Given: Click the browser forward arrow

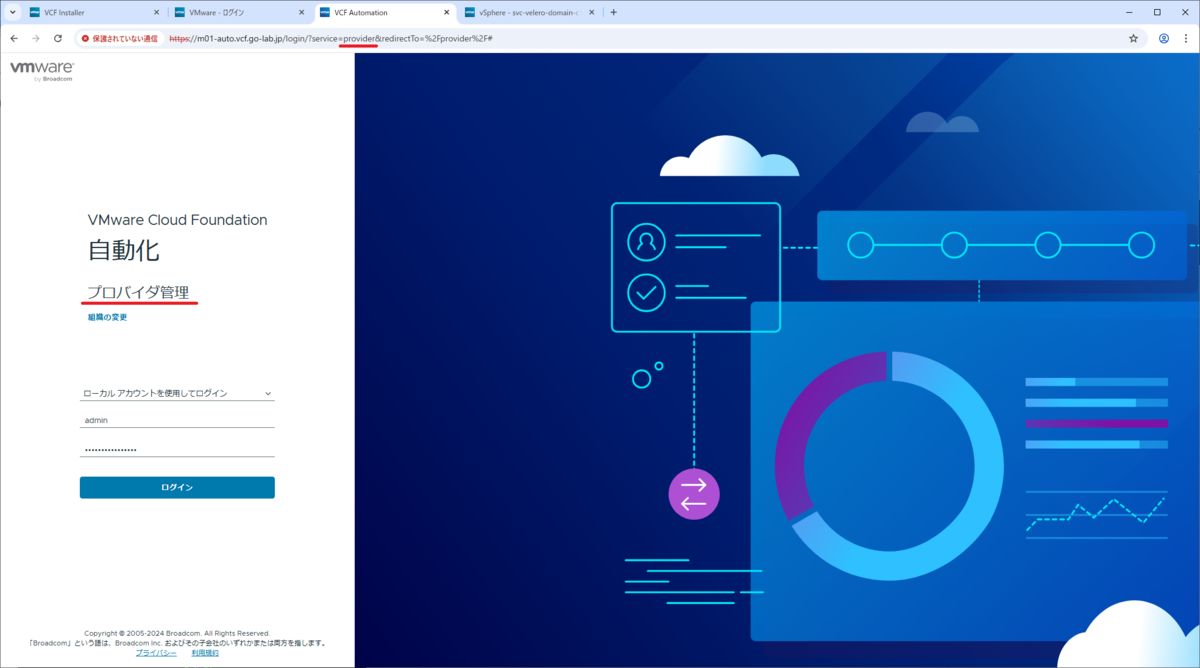Looking at the screenshot, I should pyautogui.click(x=36, y=38).
